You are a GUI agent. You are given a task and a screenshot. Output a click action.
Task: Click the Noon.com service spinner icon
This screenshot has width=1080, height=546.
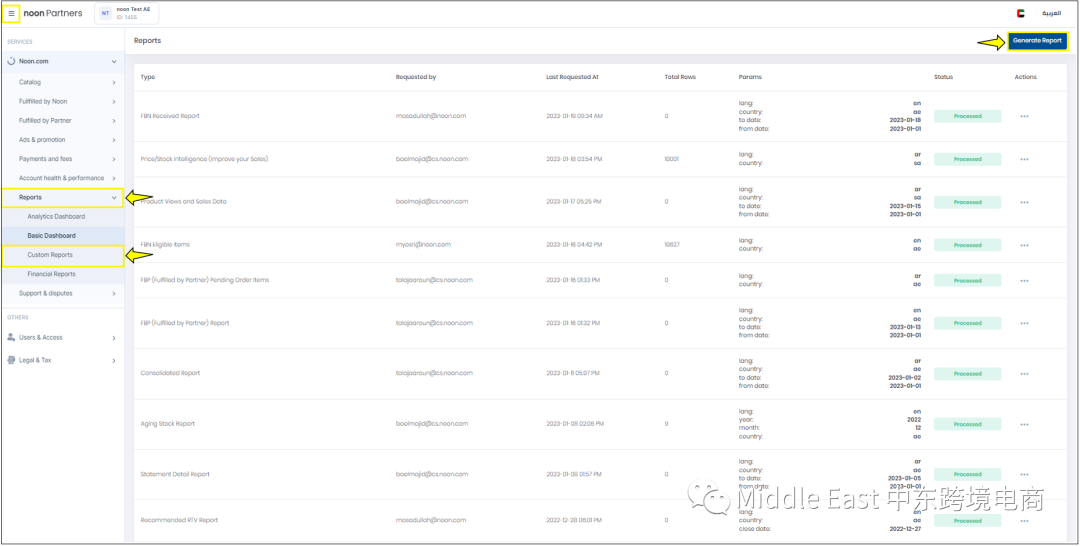click(11, 61)
